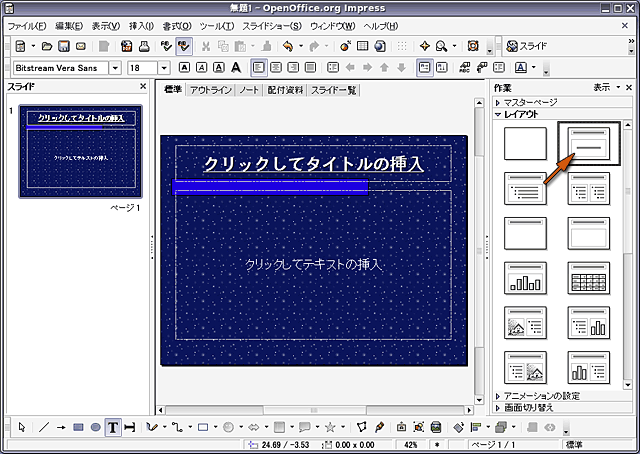The height and width of the screenshot is (454, 640).
Task: Choose the blank slide layout
Action: (526, 145)
